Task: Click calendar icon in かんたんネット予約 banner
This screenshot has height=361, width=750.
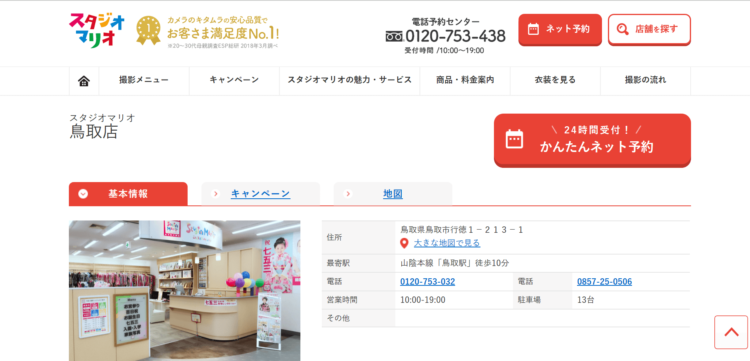Action: click(x=514, y=139)
